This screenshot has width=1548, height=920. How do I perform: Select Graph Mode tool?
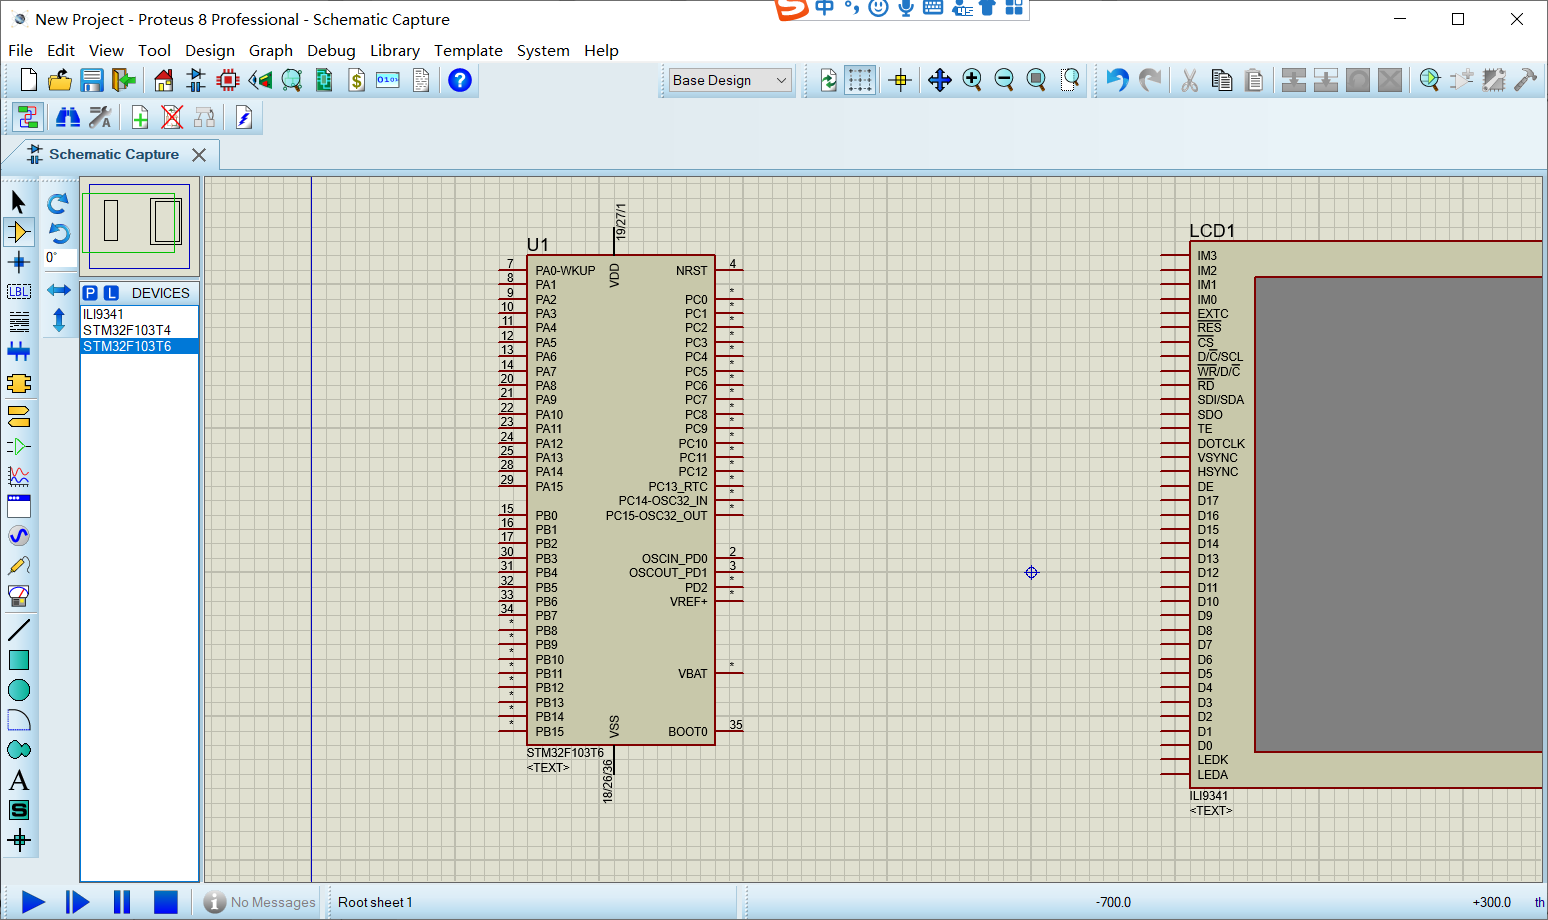tap(18, 476)
